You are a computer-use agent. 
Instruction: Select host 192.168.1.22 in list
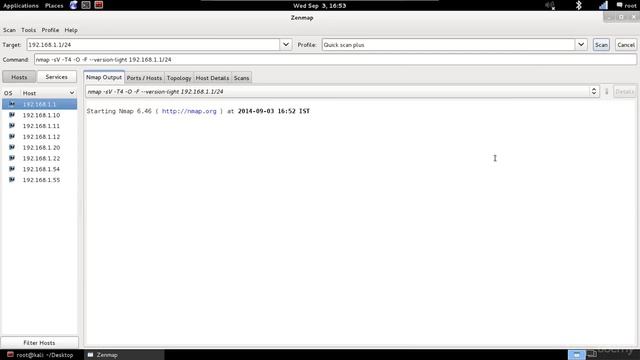click(x=40, y=158)
